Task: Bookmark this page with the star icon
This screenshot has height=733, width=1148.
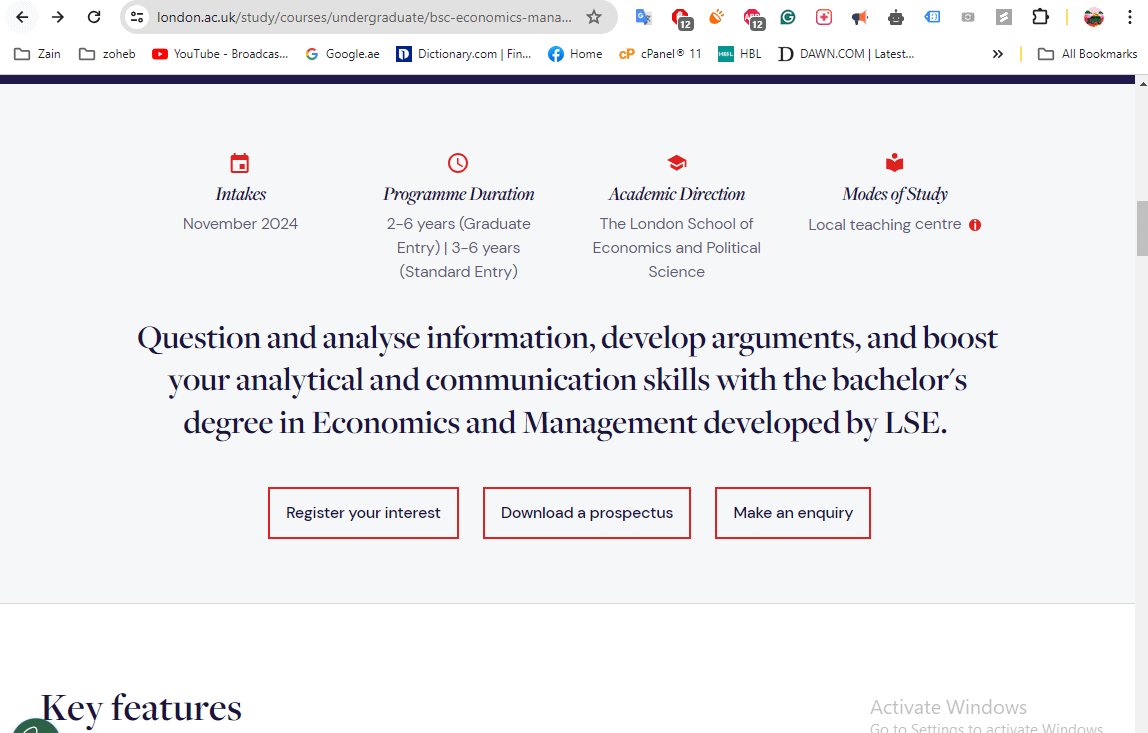Action: [x=594, y=17]
